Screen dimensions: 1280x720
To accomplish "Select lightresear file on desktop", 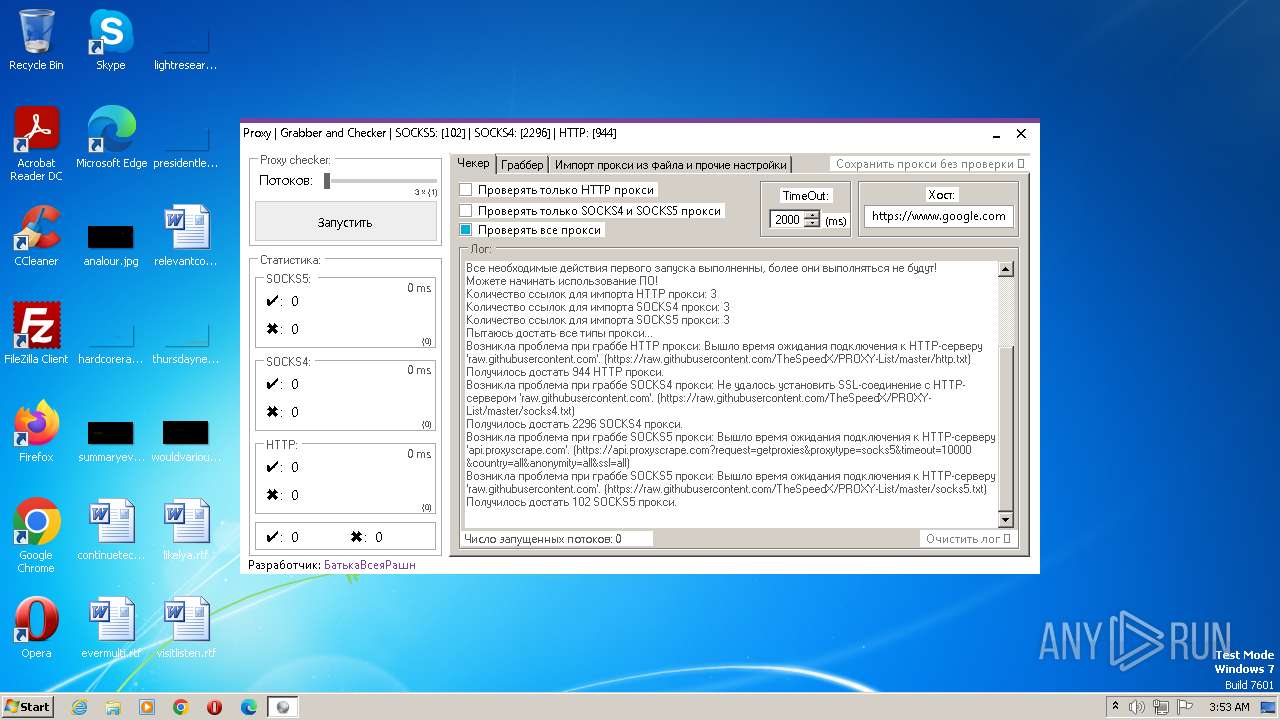I will (x=186, y=50).
